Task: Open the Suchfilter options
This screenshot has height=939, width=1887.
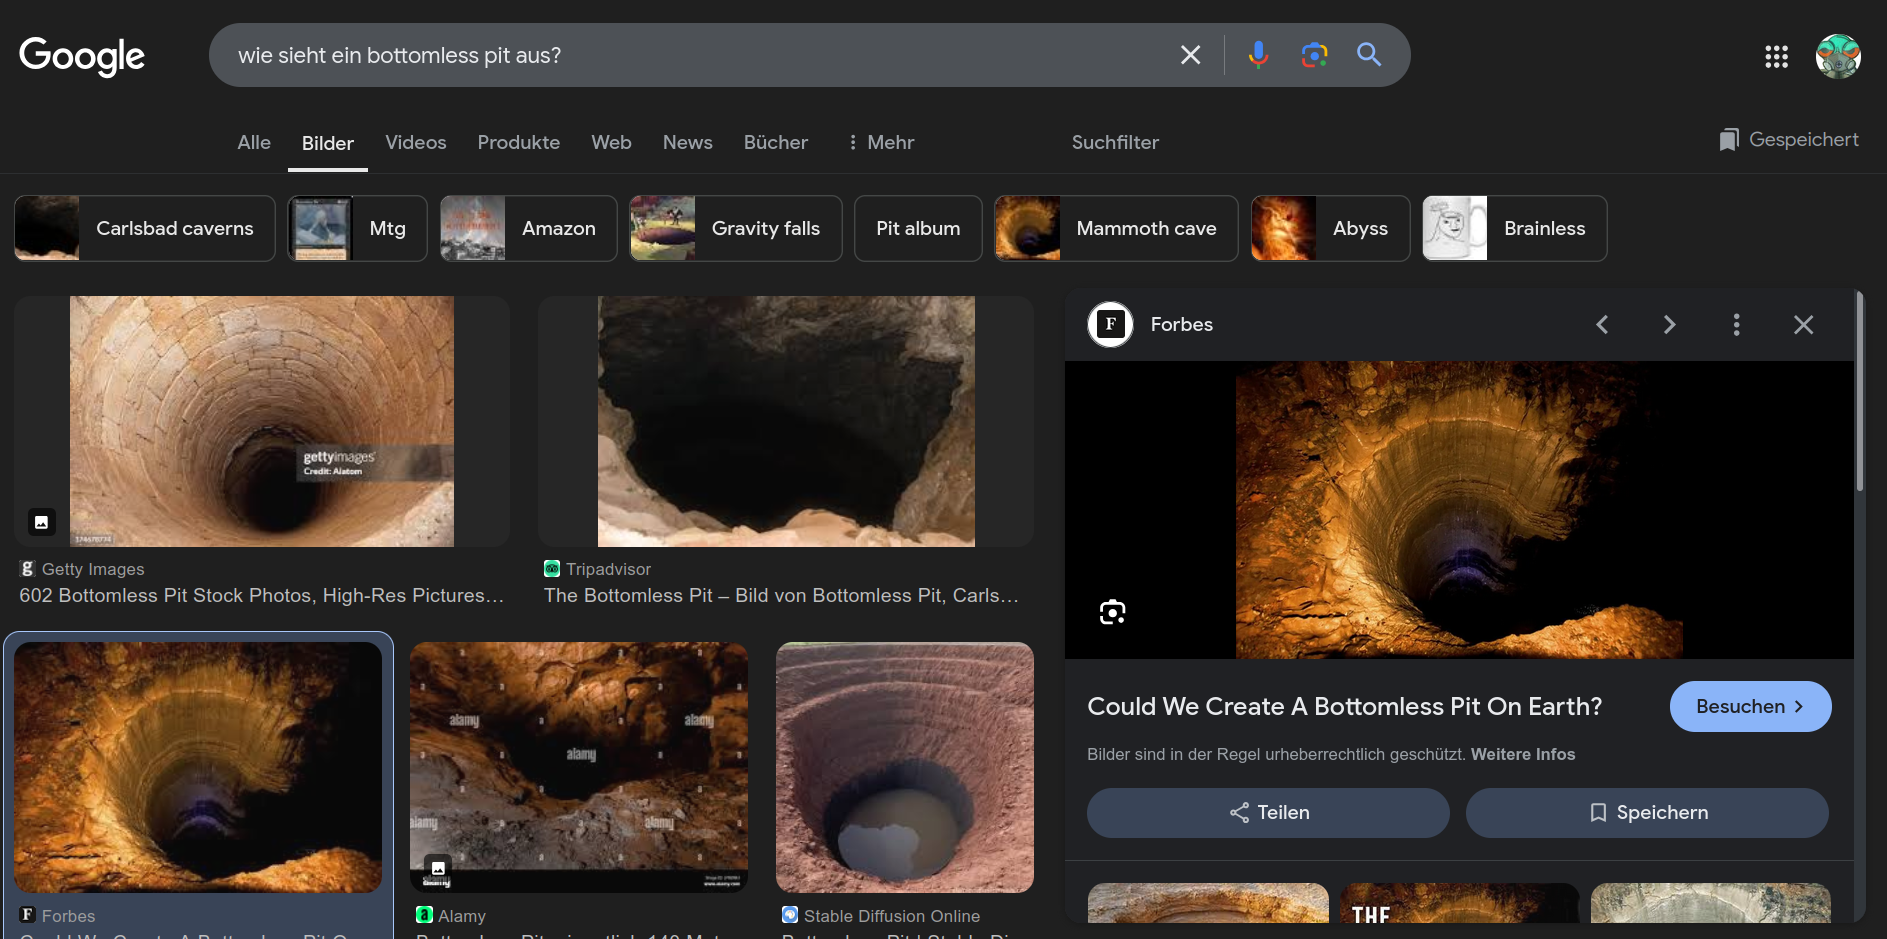Action: tap(1115, 143)
